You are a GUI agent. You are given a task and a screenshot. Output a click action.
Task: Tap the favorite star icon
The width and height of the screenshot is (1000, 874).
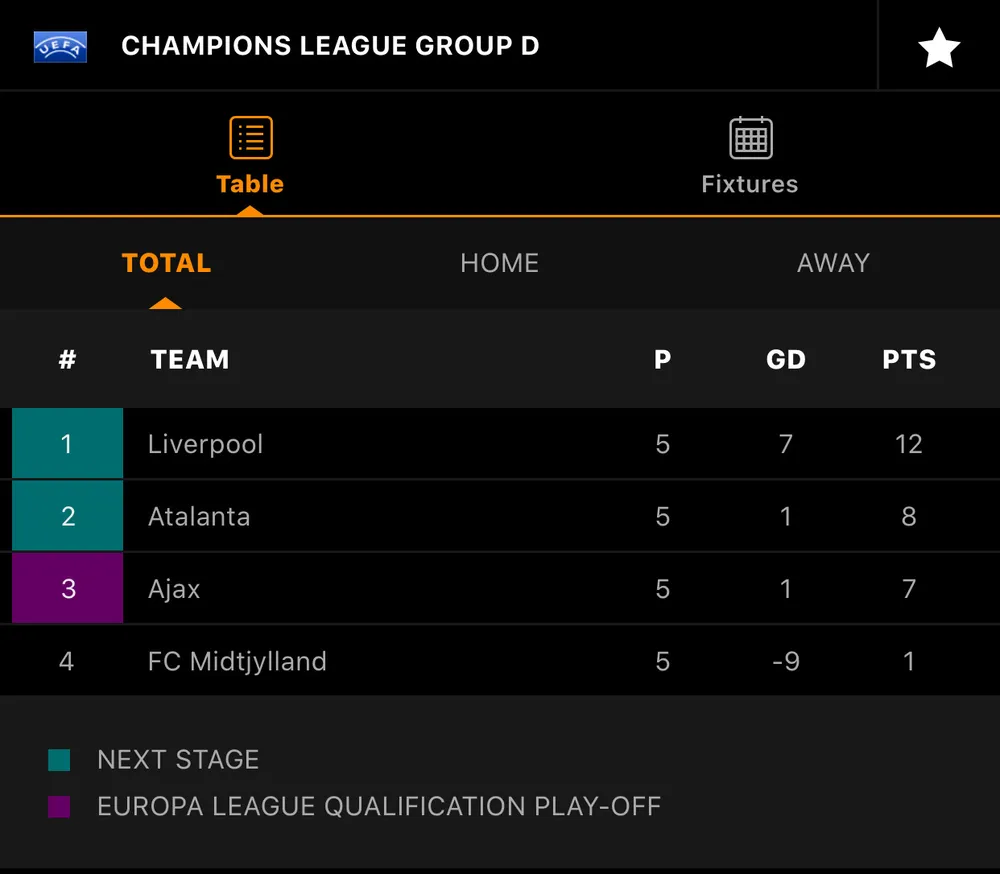[x=939, y=47]
